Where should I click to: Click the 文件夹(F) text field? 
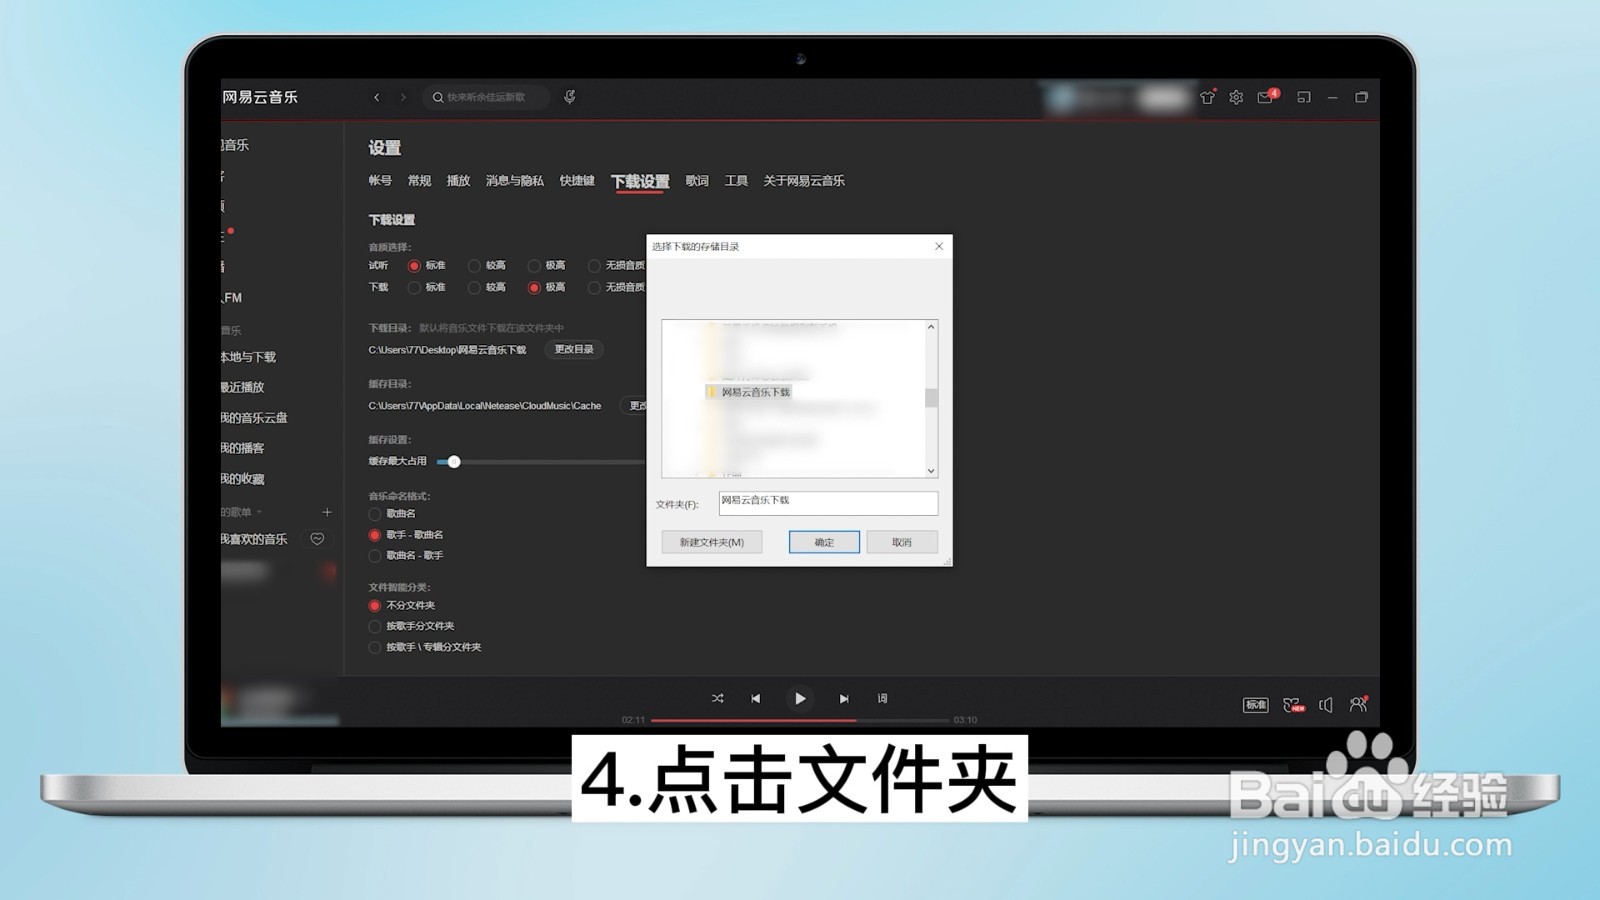828,502
